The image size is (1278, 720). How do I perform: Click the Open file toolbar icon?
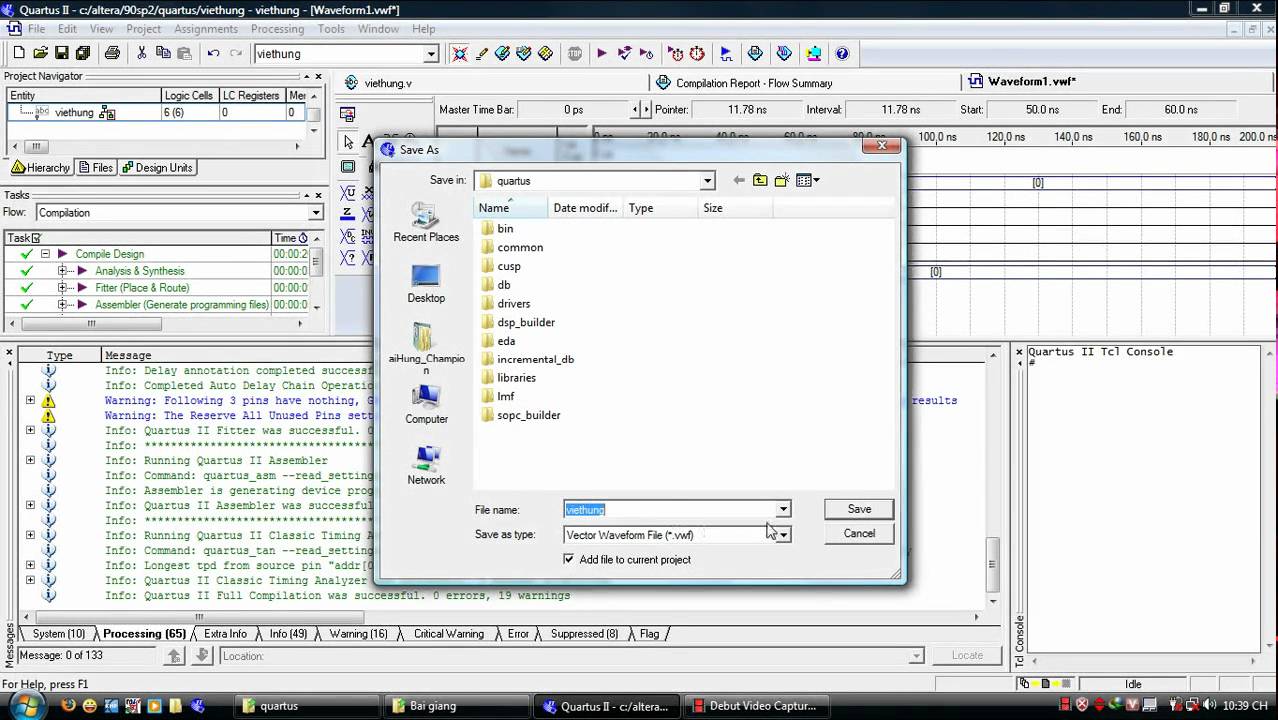tap(41, 53)
